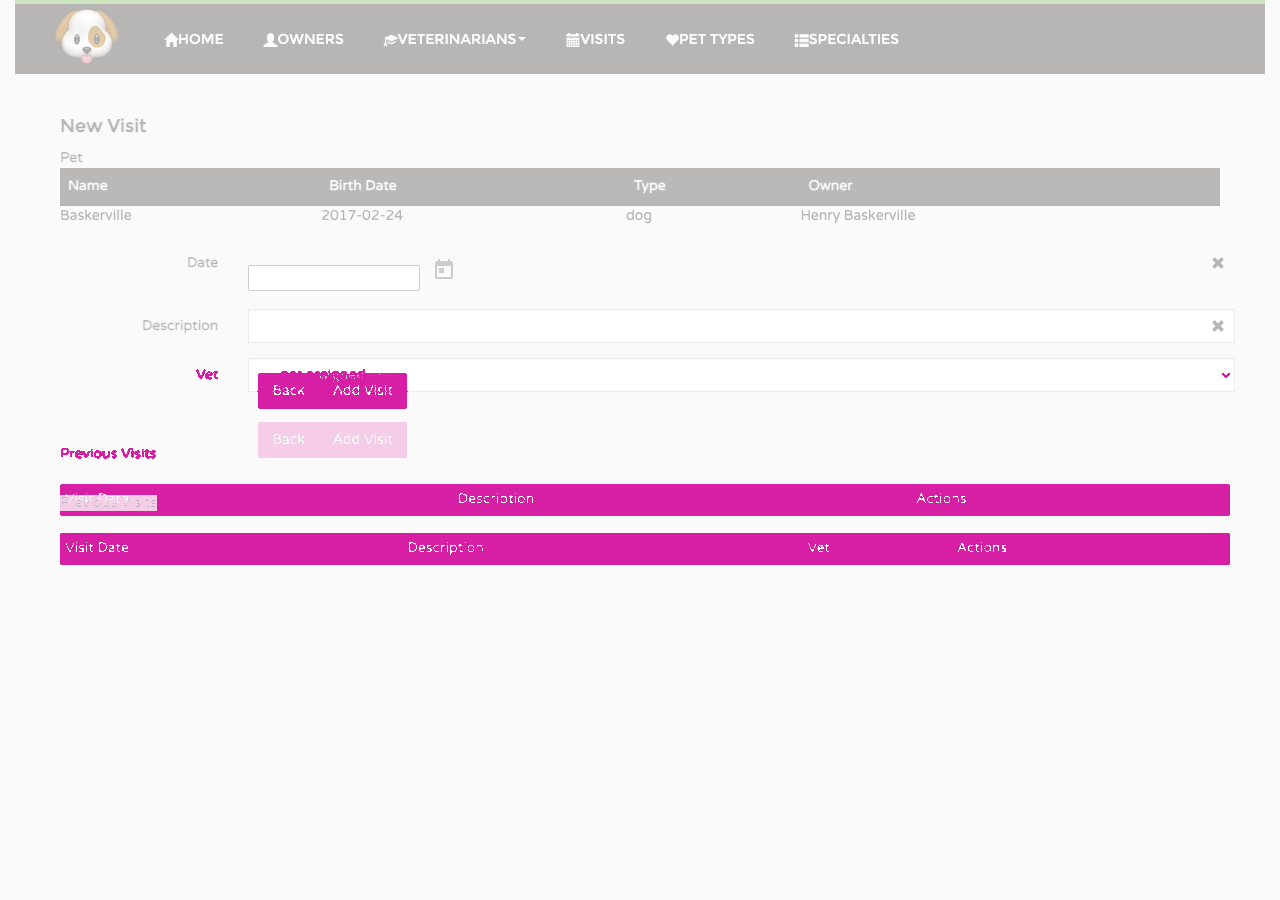Go to Home via house icon
1280x900 pixels.
(194, 40)
